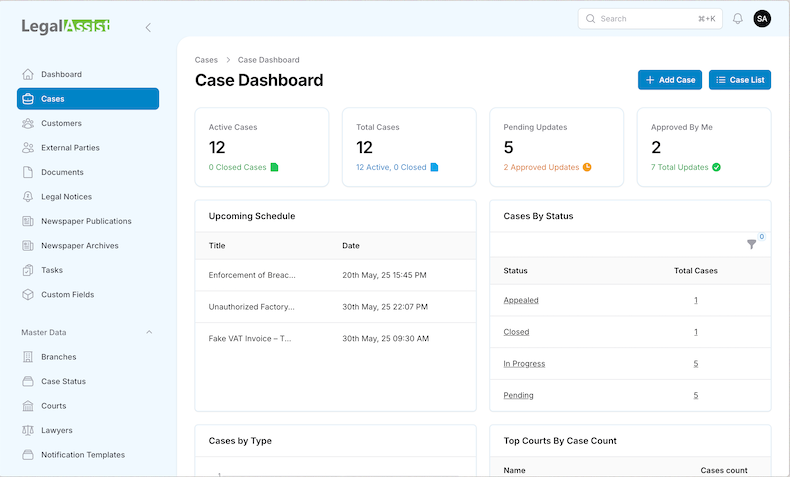Screen dimensions: 790x477
Task: Click the Case Status icon
Action: (x=28, y=381)
